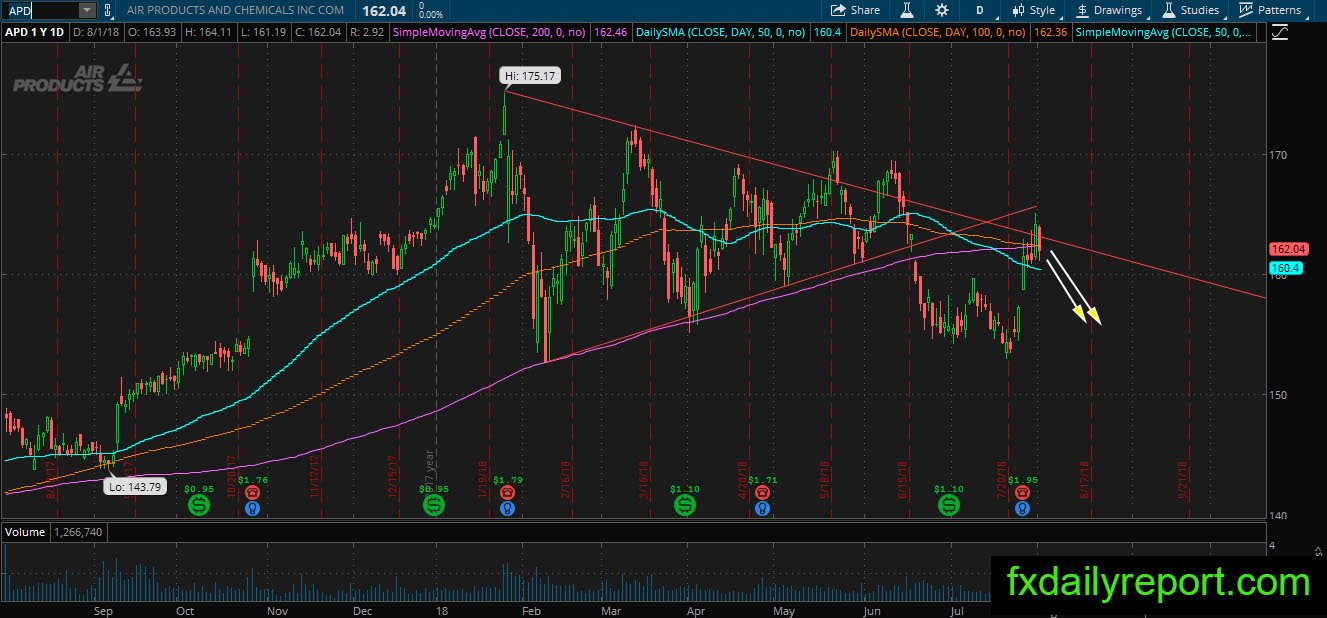The image size is (1327, 618).
Task: Click the $1.10 dividend icon in late June
Action: click(x=948, y=506)
